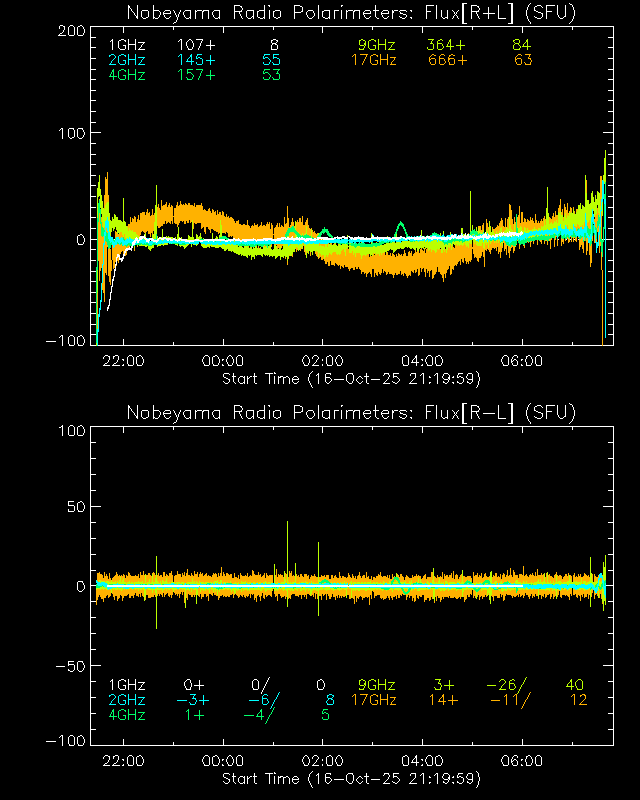Viewport: 640px width, 800px height.
Task: Select the 9GHz legend label in top plot
Action: 376,46
